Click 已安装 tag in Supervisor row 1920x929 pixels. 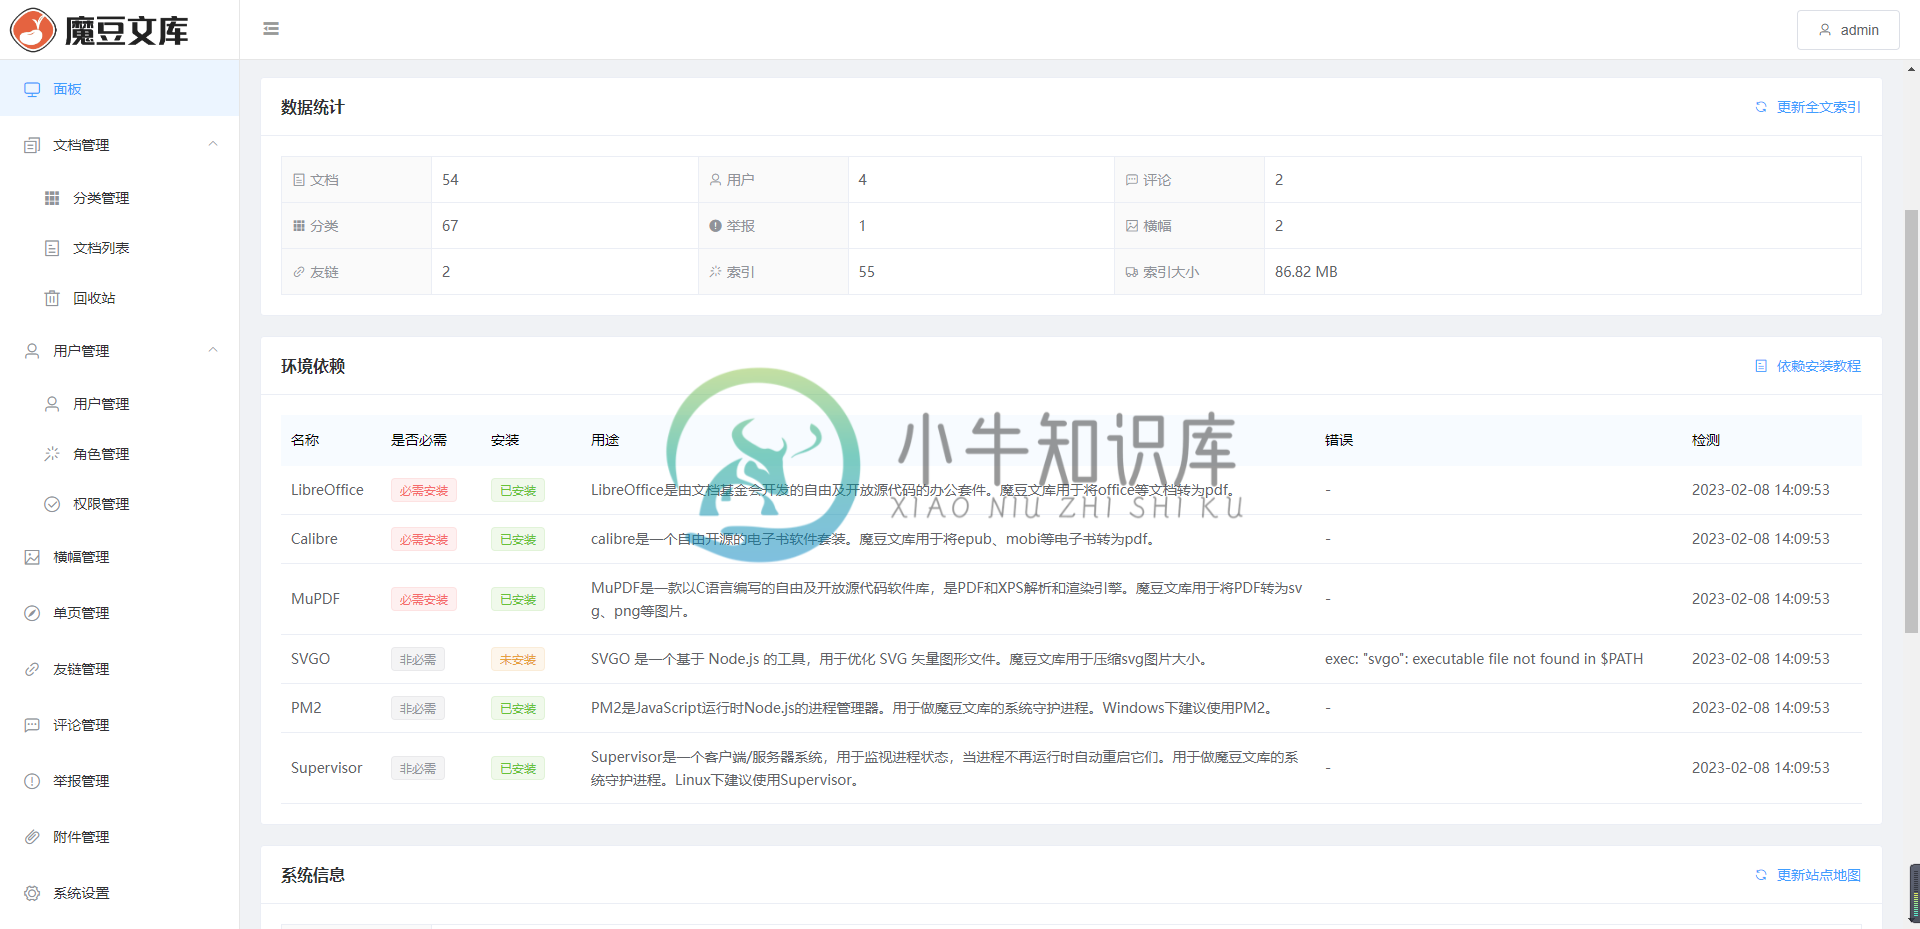click(x=518, y=768)
